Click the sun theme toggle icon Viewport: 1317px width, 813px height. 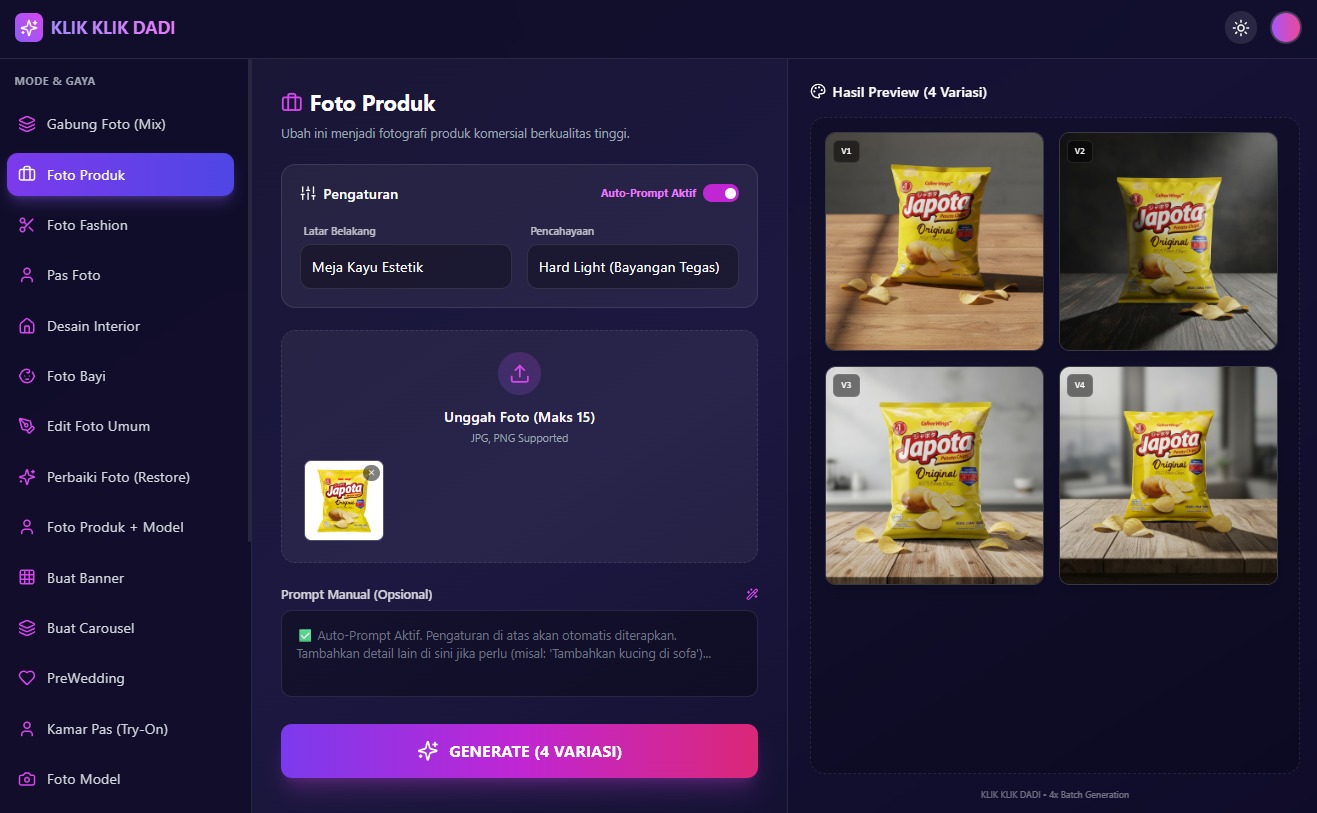pyautogui.click(x=1241, y=28)
